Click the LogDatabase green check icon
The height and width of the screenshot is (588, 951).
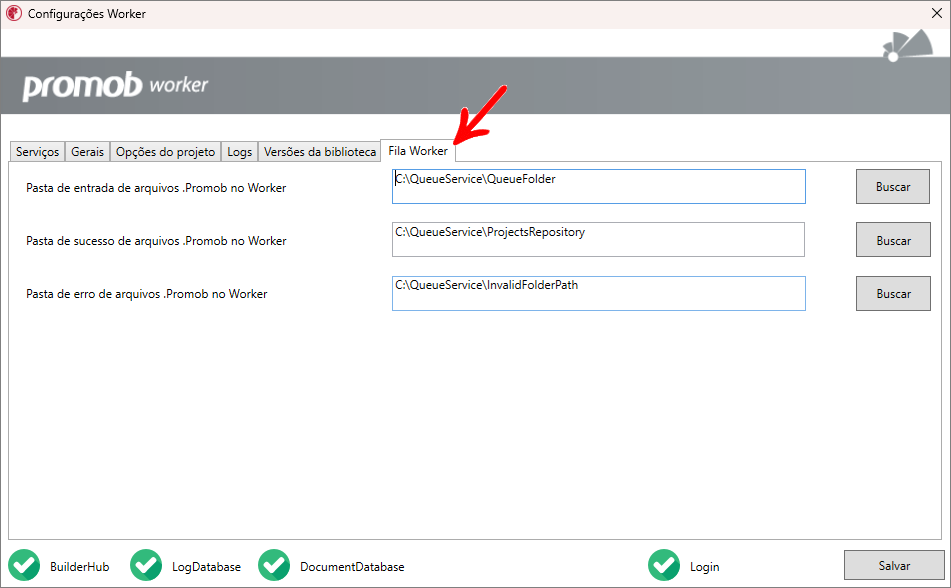coord(146,565)
